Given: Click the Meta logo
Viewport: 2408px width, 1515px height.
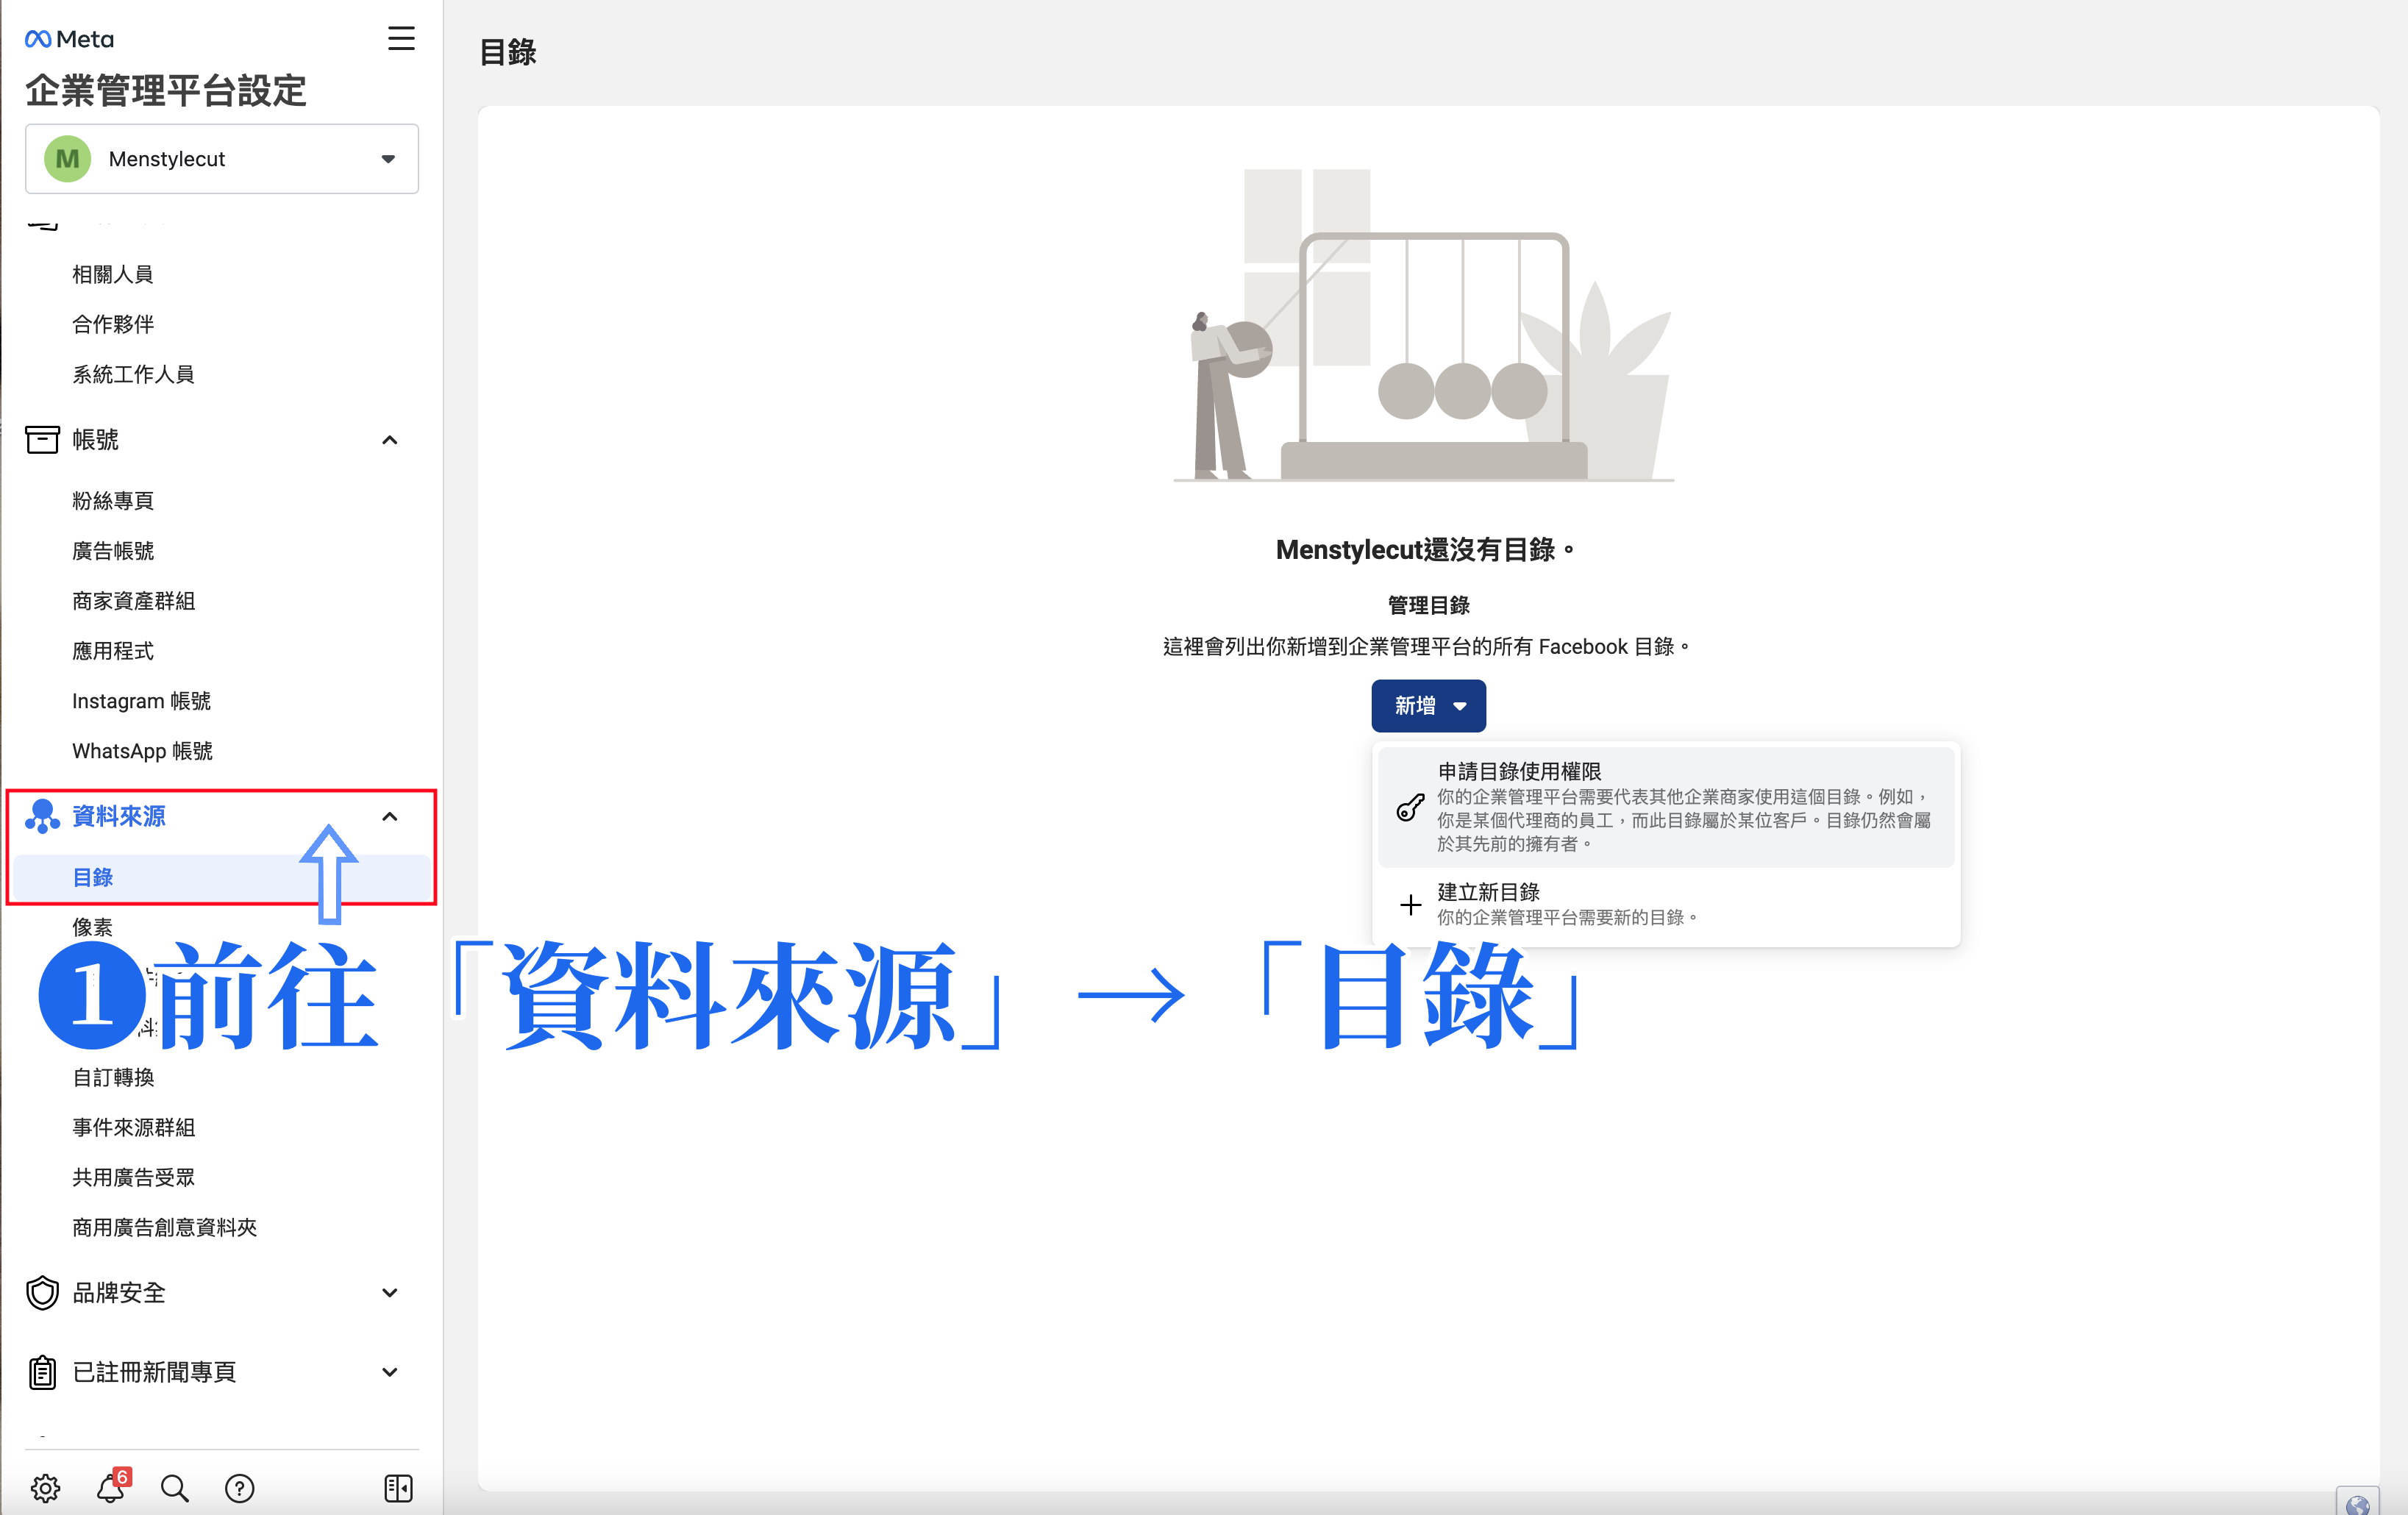Looking at the screenshot, I should (x=69, y=39).
